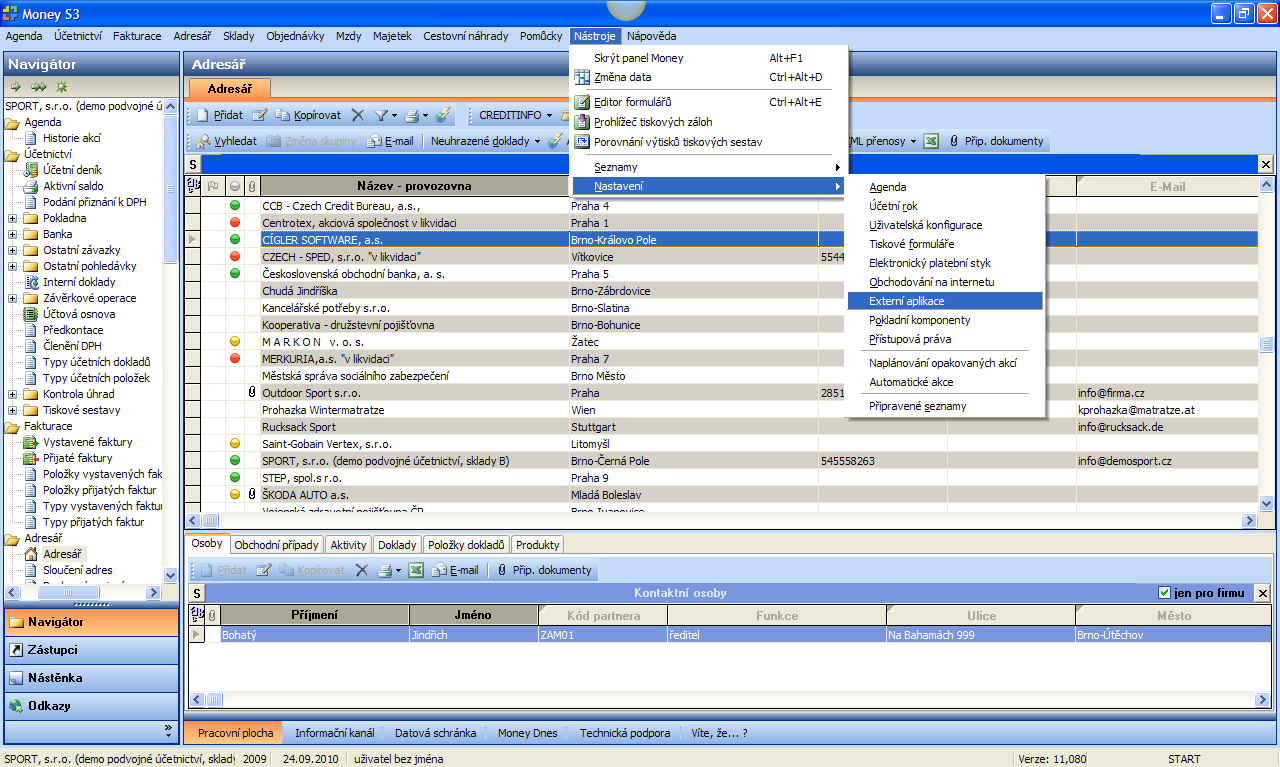Sort by Název - provozovna column header
Viewport: 1280px width, 767px height.
413,186
